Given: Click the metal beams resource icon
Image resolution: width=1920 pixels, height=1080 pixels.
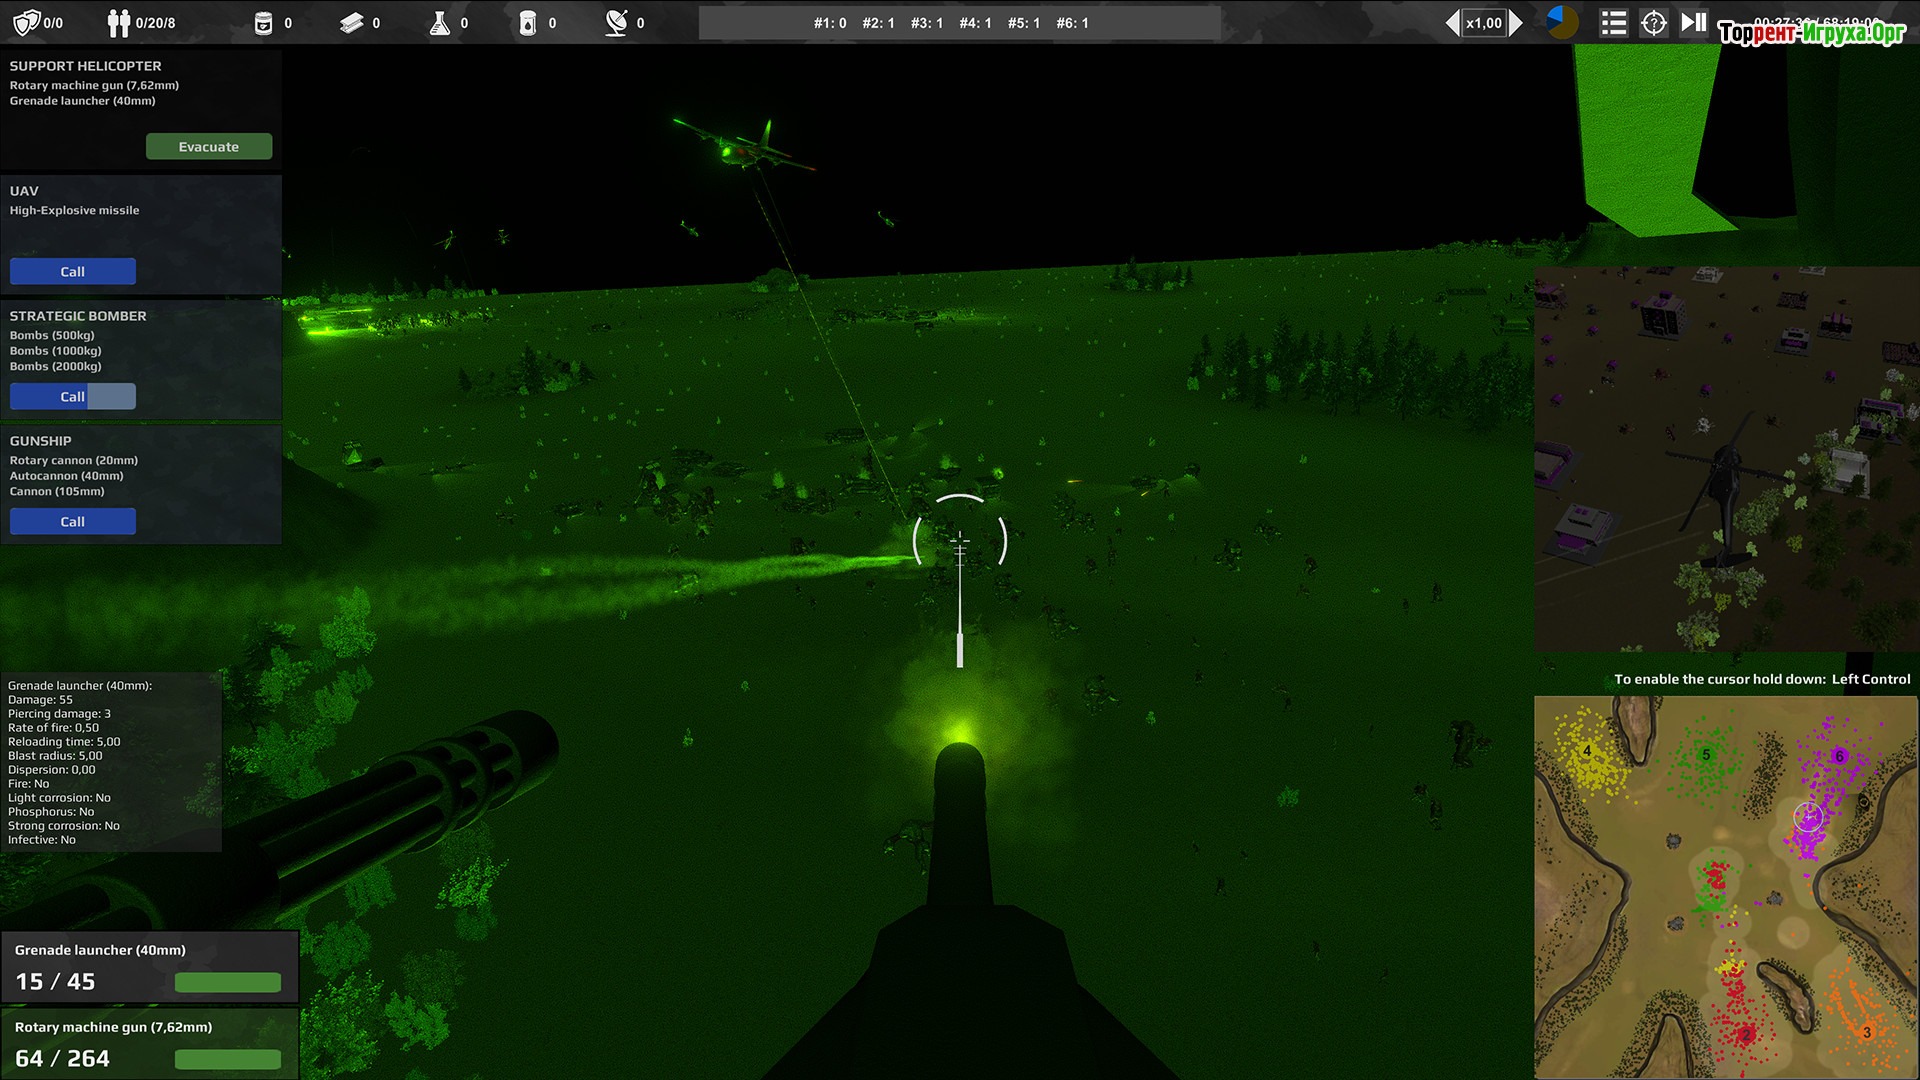Looking at the screenshot, I should [x=351, y=22].
